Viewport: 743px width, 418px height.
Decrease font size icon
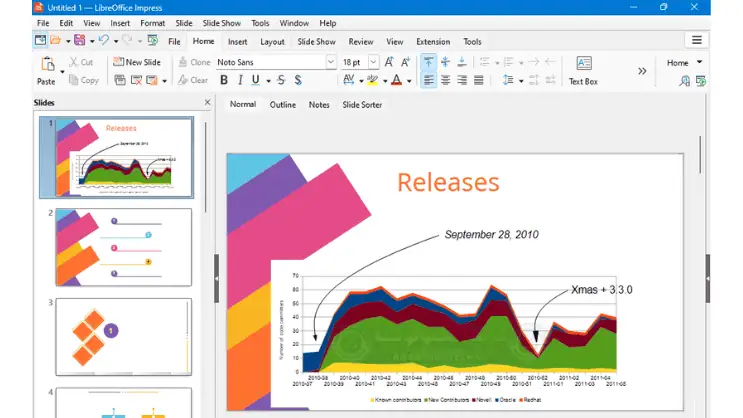(x=405, y=62)
